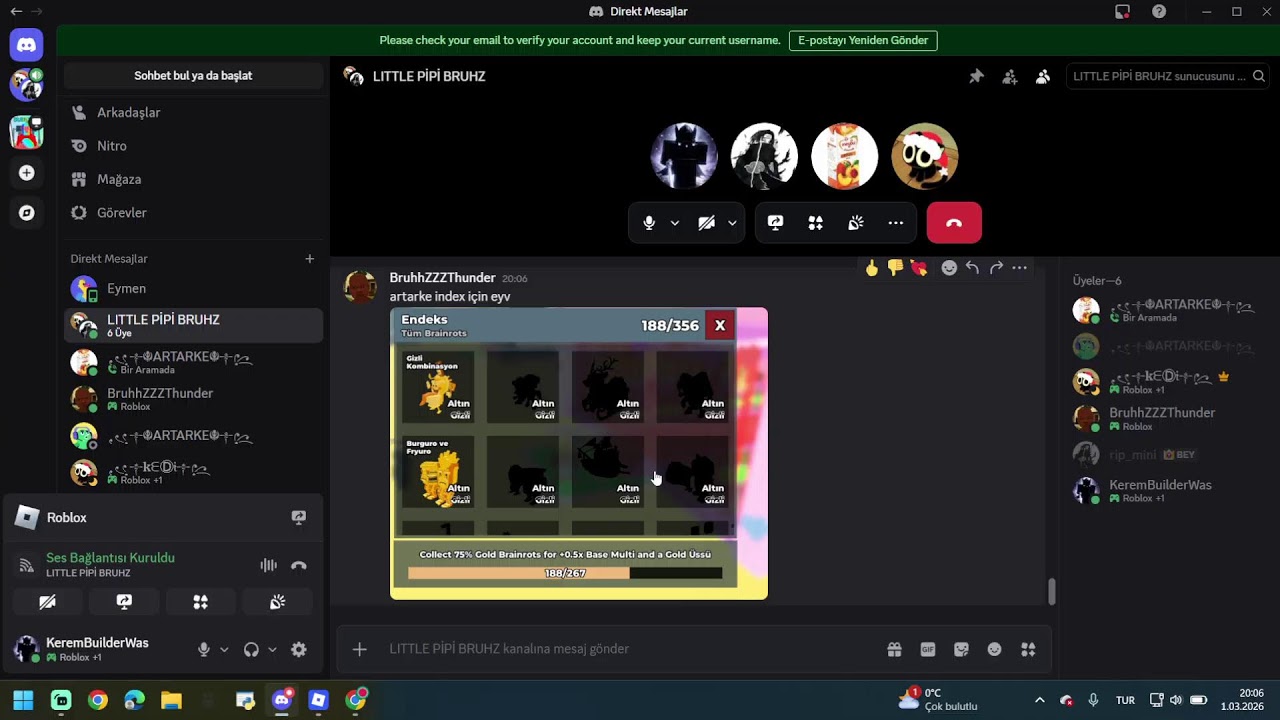Click the resend verification email button
The image size is (1280, 720).
tap(863, 41)
